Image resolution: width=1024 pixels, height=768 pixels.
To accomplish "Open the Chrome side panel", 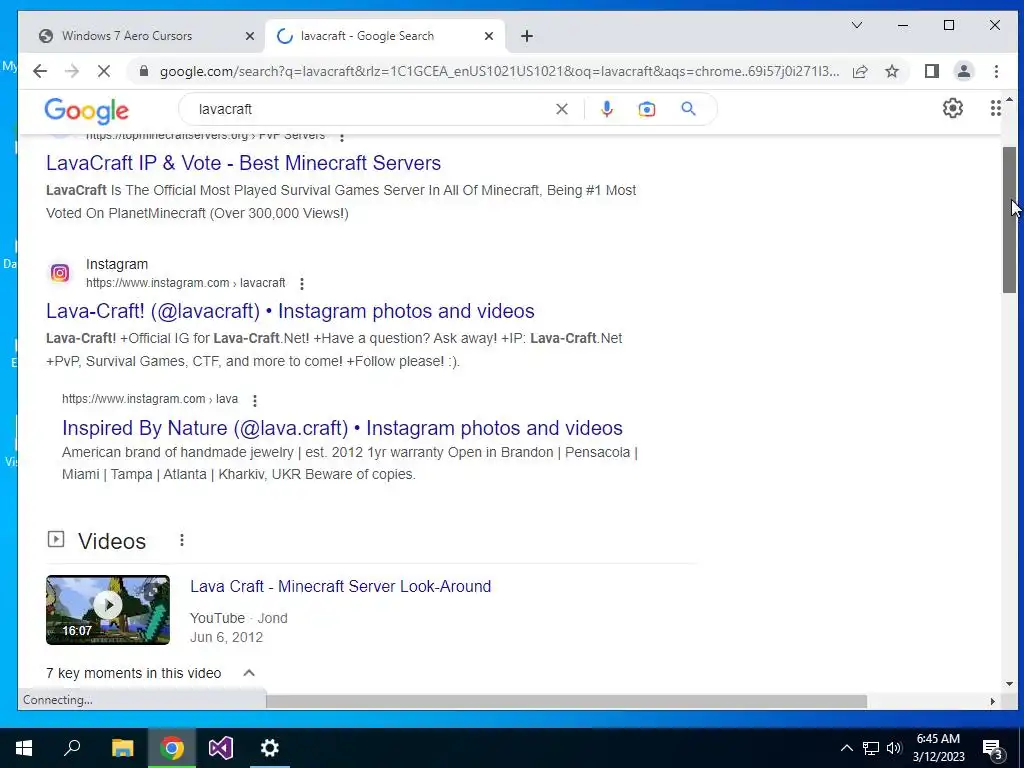I will (x=932, y=71).
